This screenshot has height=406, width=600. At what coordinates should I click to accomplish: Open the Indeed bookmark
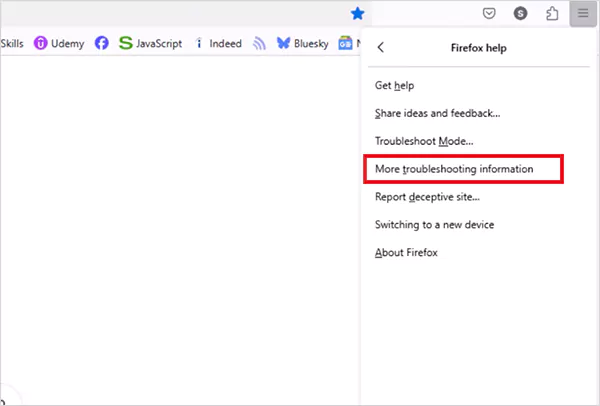tap(218, 43)
